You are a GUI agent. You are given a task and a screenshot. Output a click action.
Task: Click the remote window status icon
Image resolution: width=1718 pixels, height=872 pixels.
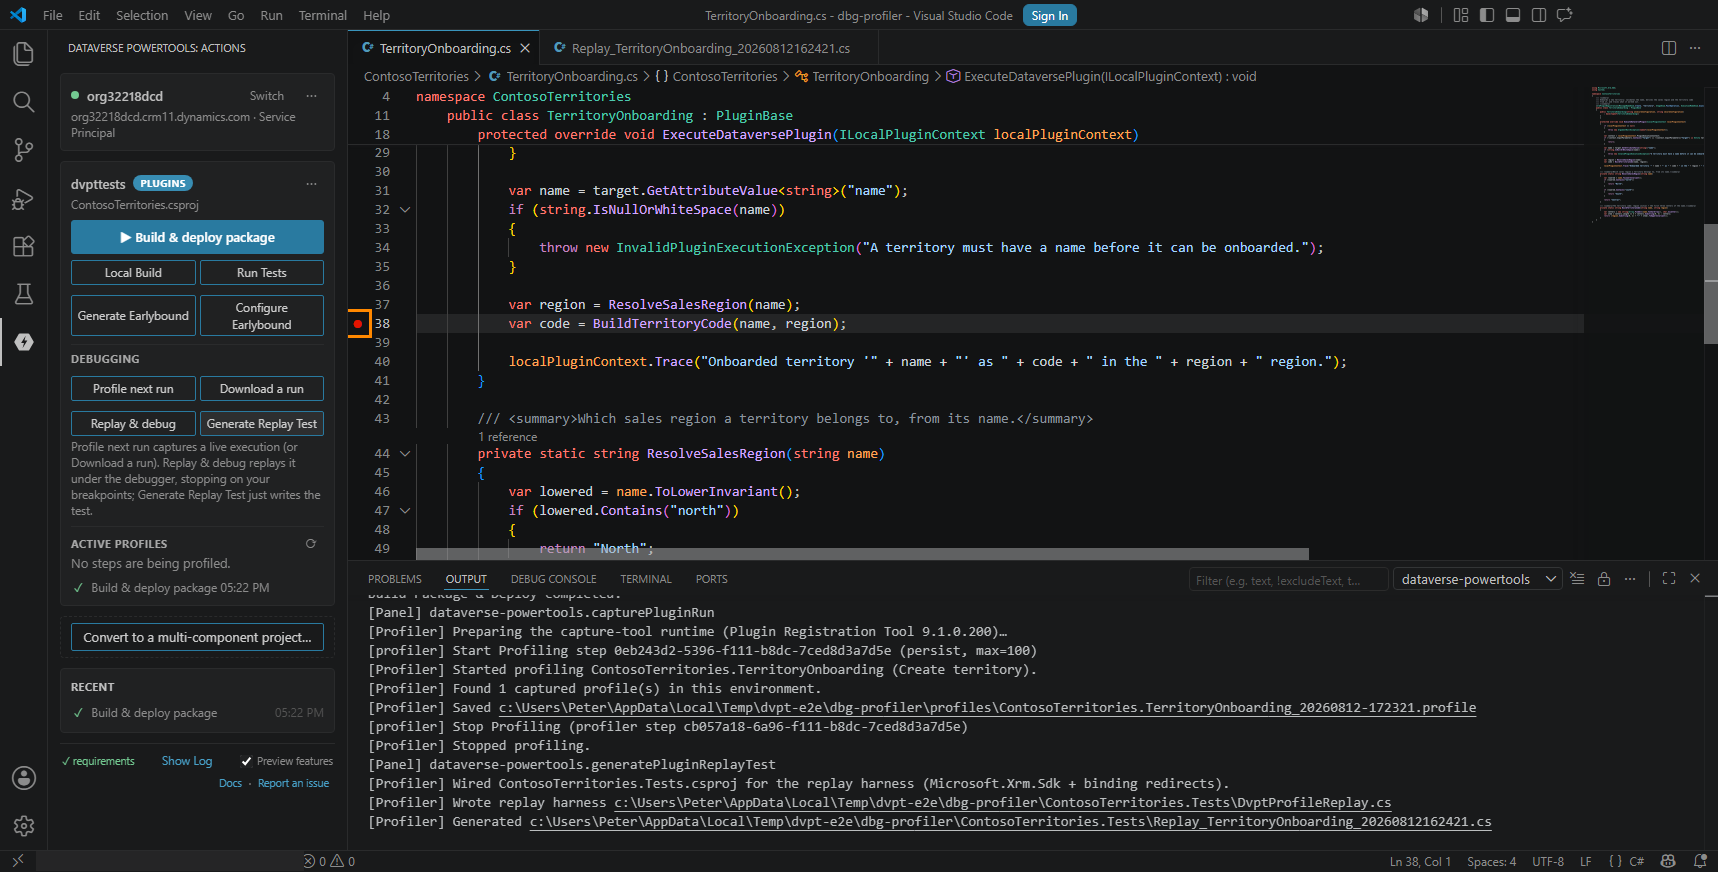[x=17, y=861]
